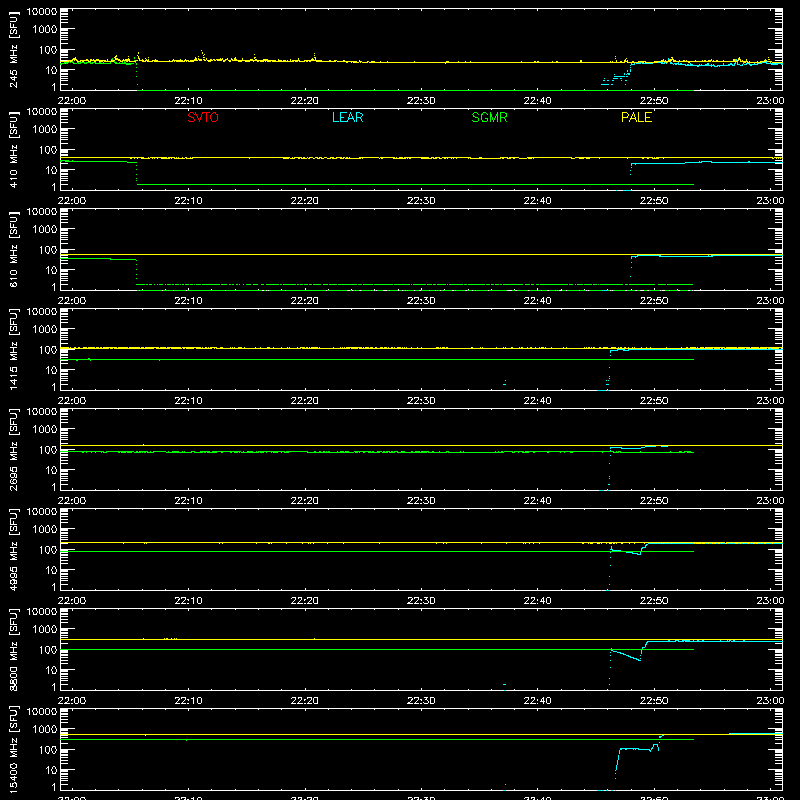Click the 22:30 tick label of the 1415 MHz panel
The width and height of the screenshot is (800, 800).
tap(421, 401)
